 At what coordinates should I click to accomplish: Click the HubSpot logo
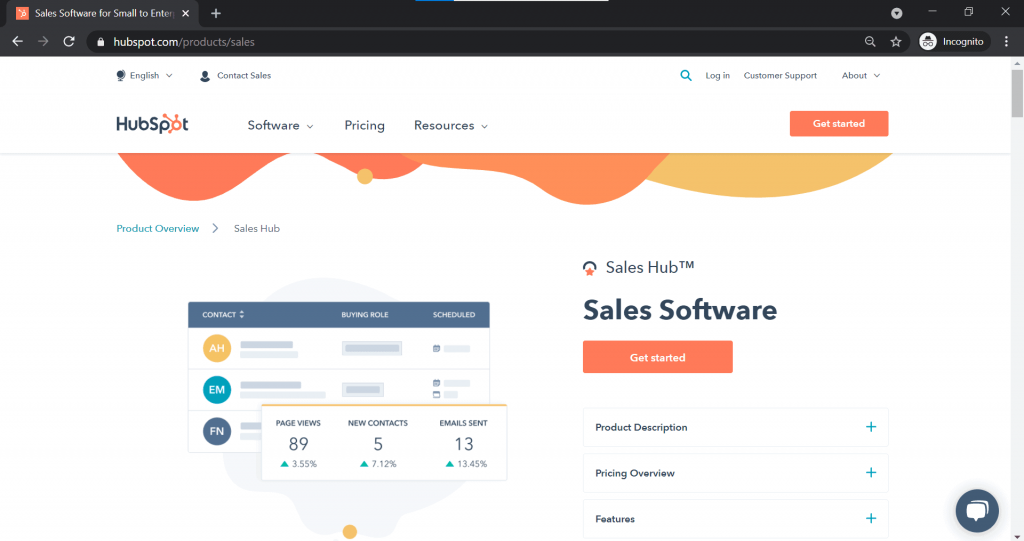[x=152, y=124]
